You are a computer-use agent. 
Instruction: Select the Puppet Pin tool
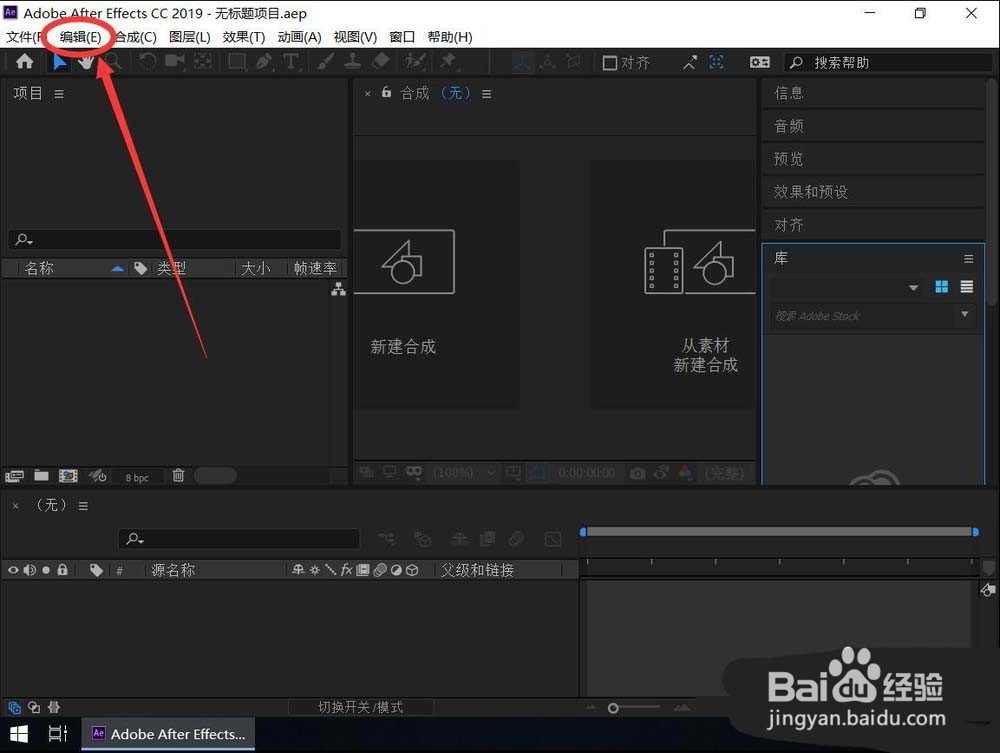448,62
